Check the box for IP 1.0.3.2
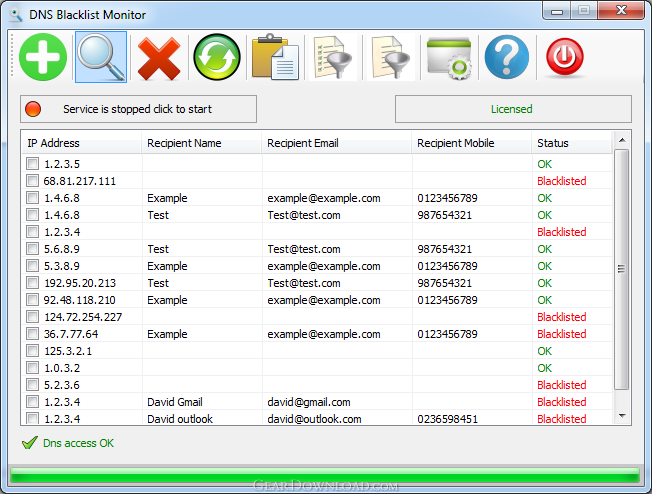Viewport: 652px width, 494px height. [x=32, y=368]
